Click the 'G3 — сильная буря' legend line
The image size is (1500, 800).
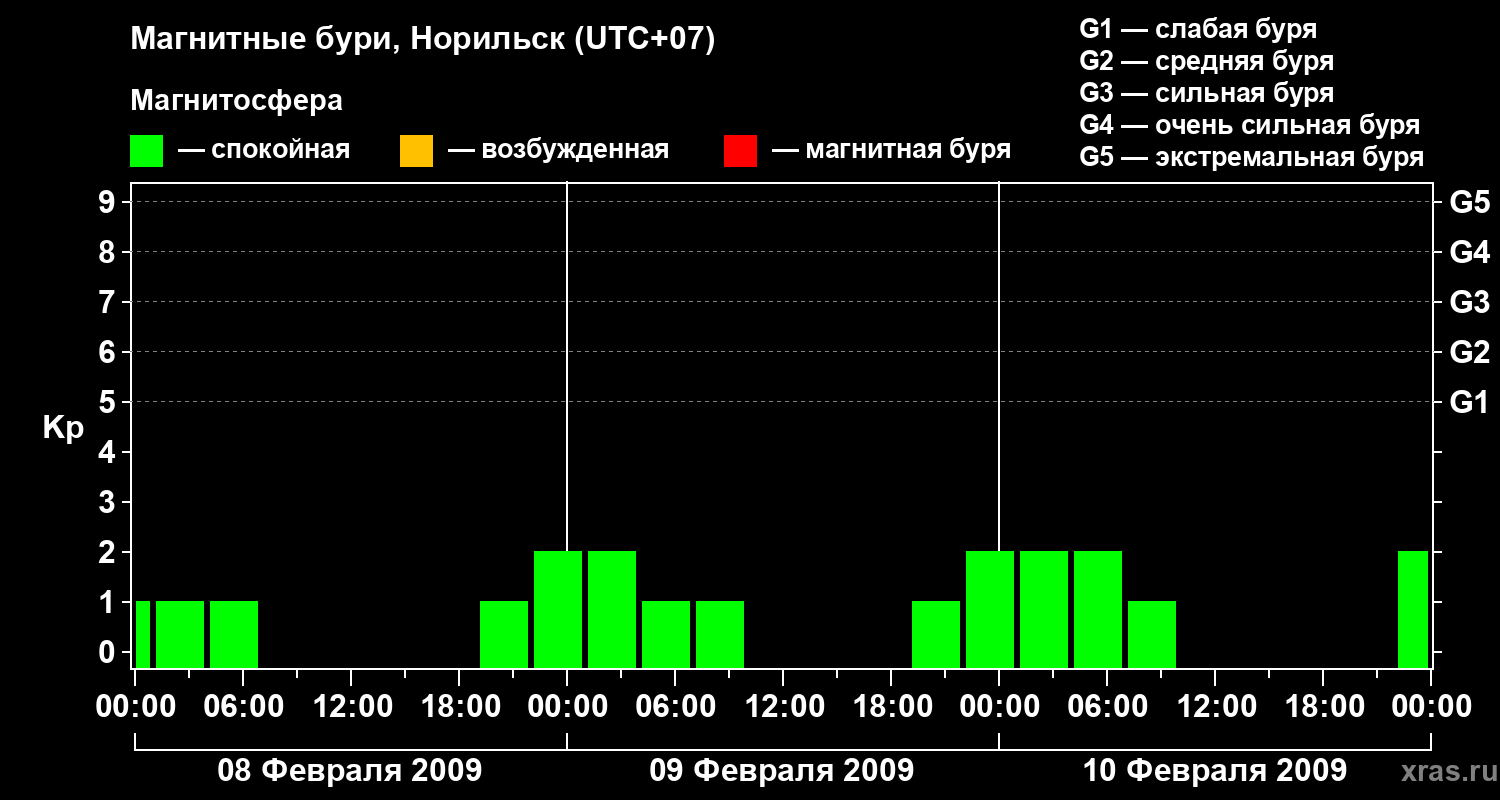coord(1206,93)
